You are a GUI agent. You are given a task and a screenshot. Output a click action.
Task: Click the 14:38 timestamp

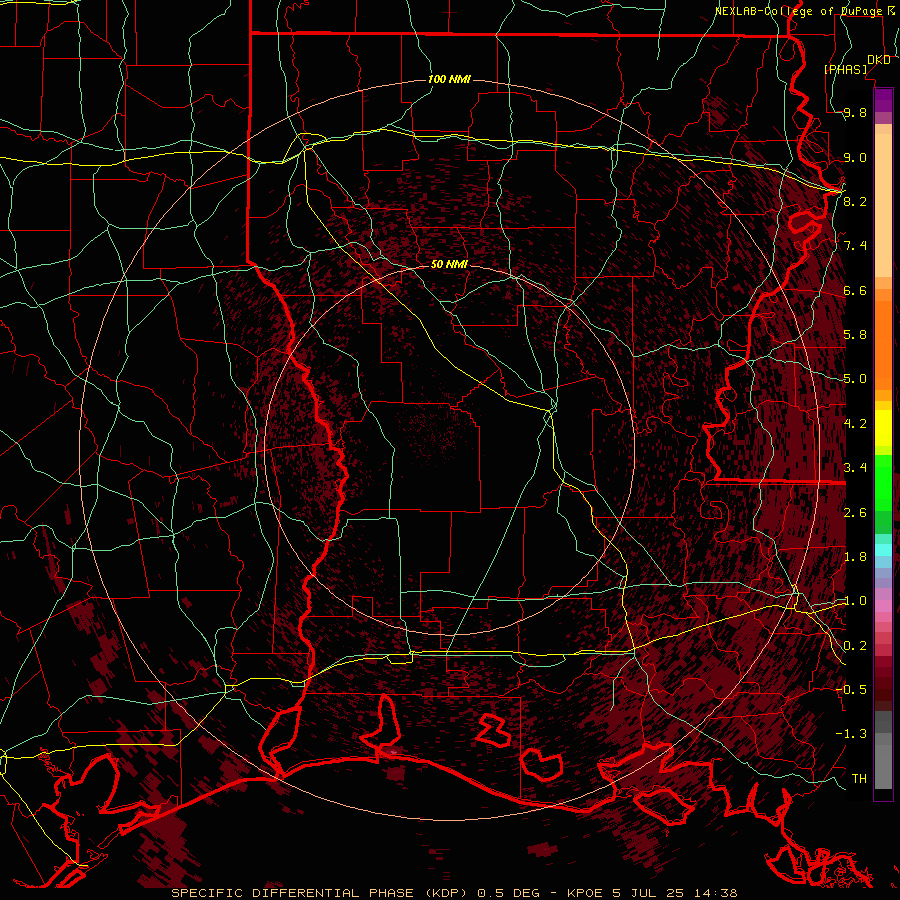pos(717,893)
